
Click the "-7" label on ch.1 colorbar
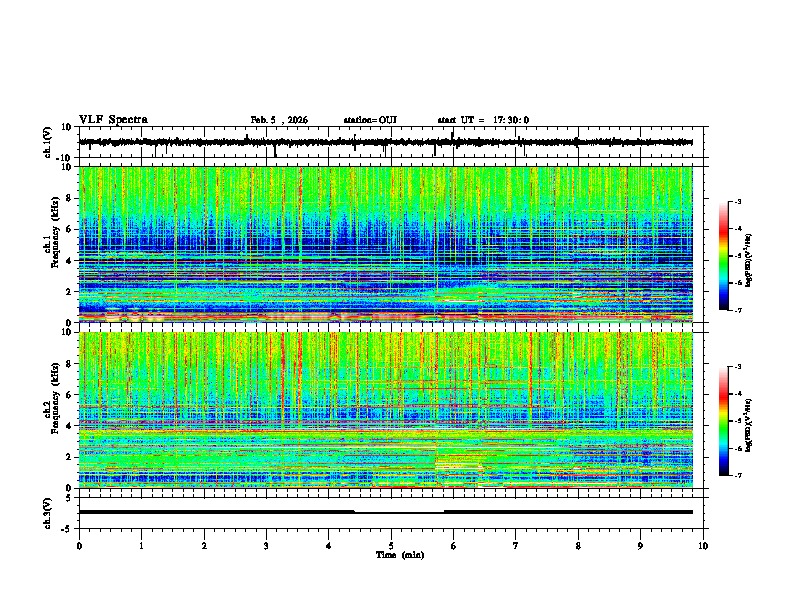pos(738,310)
